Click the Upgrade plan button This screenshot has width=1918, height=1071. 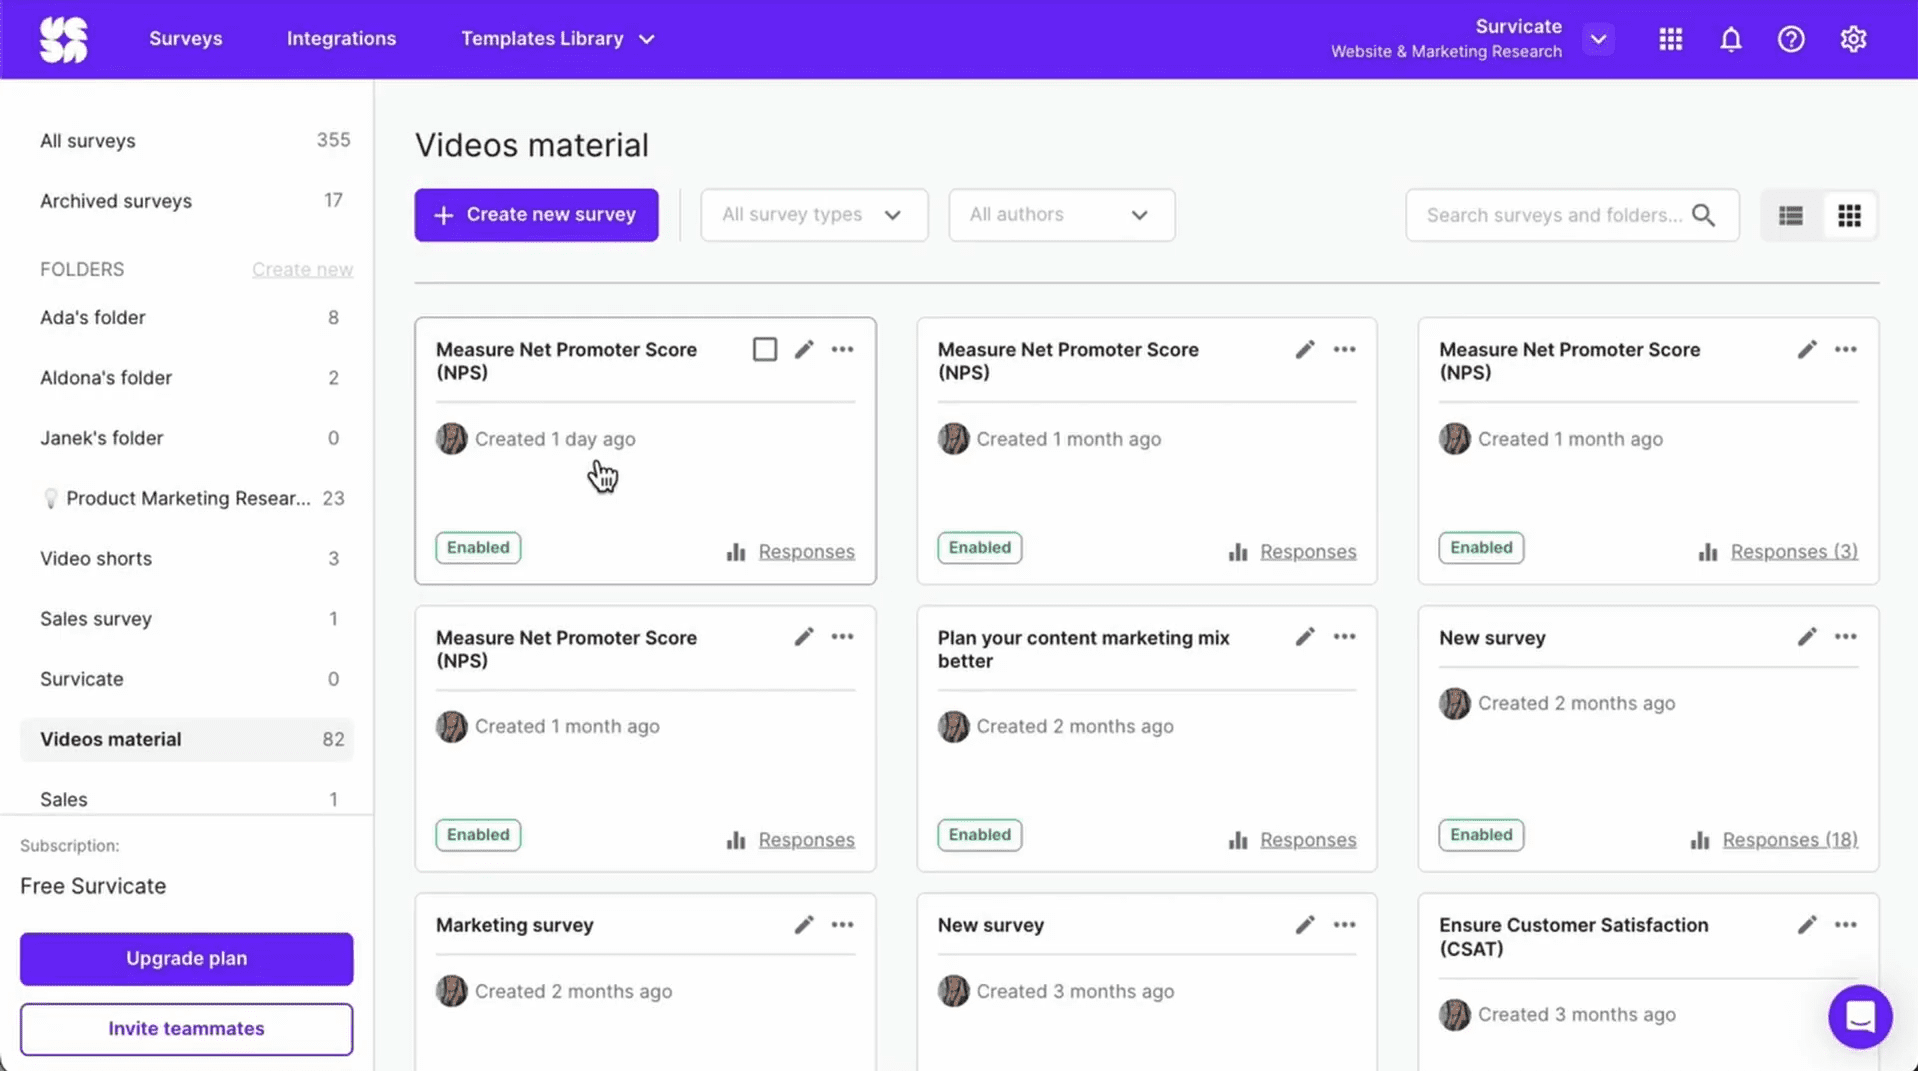click(186, 958)
